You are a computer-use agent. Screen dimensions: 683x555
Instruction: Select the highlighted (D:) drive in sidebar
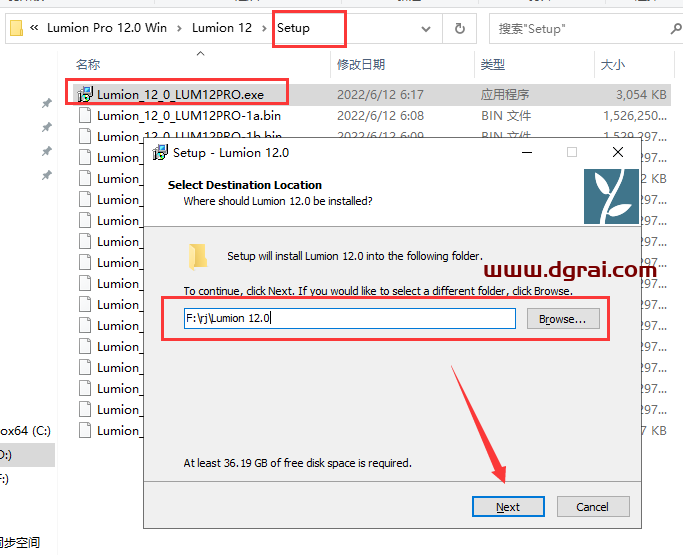point(27,455)
